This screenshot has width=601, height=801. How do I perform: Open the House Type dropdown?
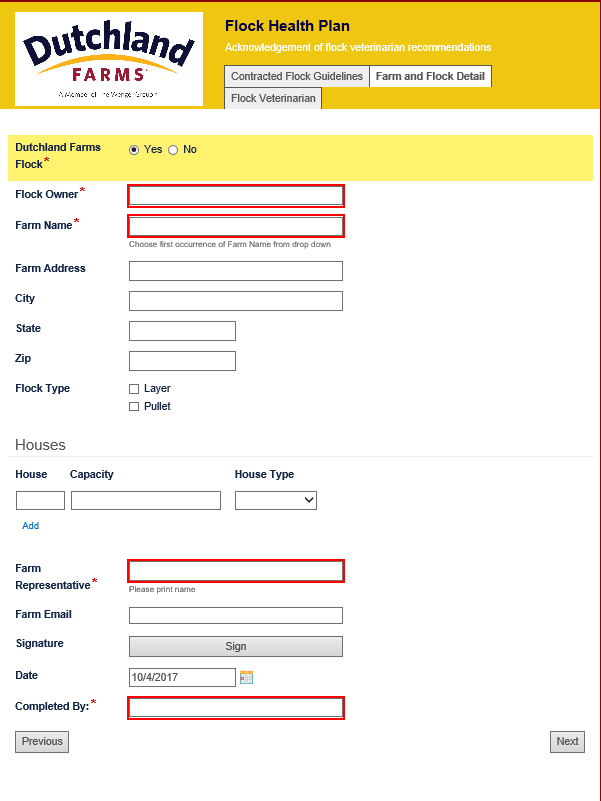pyautogui.click(x=276, y=500)
